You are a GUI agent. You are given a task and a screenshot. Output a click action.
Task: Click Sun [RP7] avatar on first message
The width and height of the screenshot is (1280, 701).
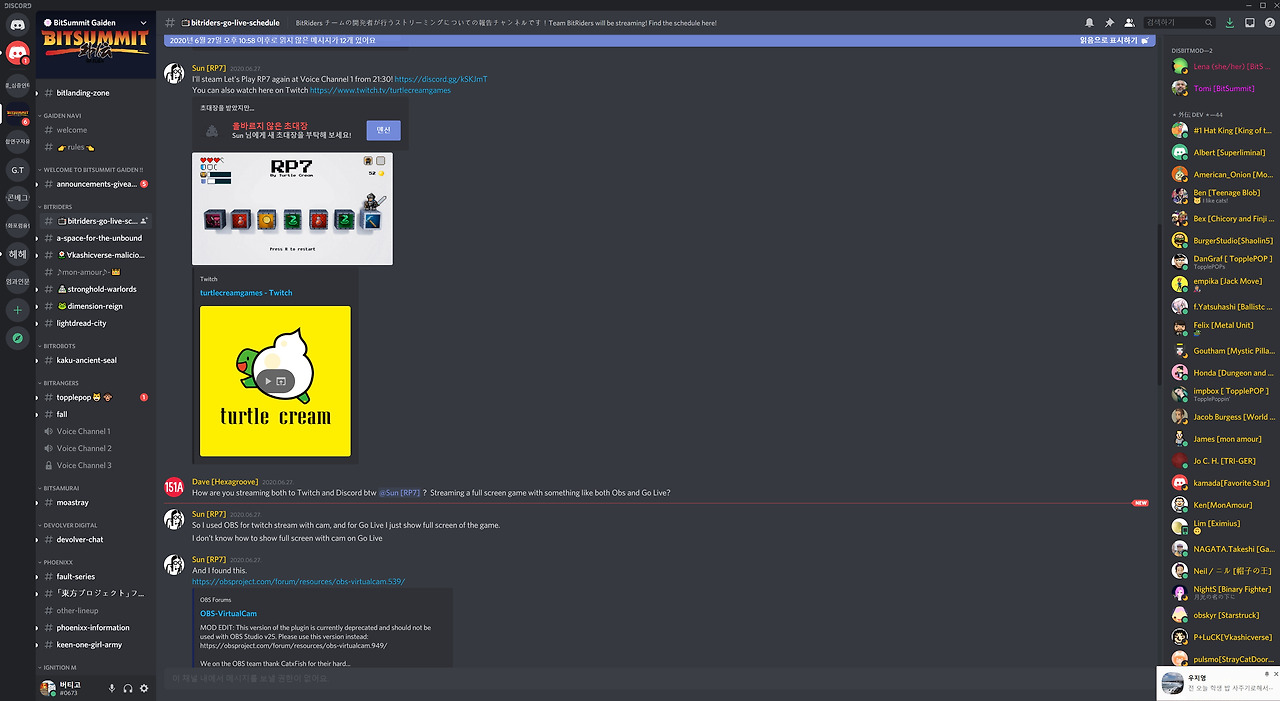click(x=174, y=74)
